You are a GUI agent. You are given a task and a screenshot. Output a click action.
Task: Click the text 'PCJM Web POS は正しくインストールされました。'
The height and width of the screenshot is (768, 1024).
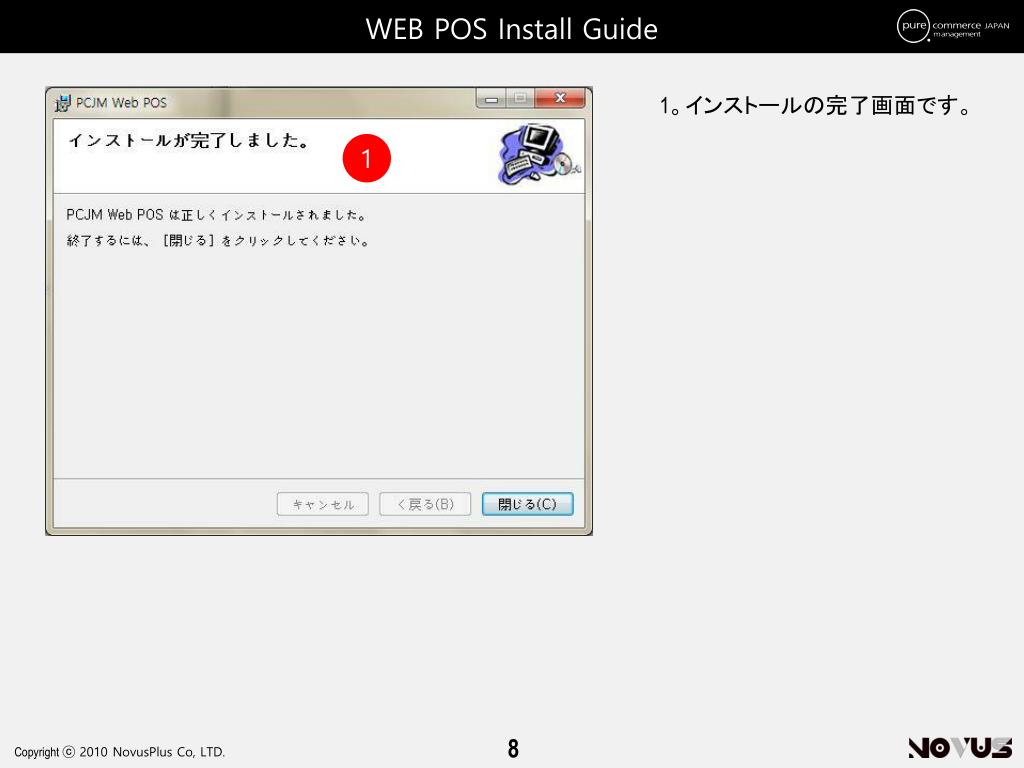[x=216, y=215]
